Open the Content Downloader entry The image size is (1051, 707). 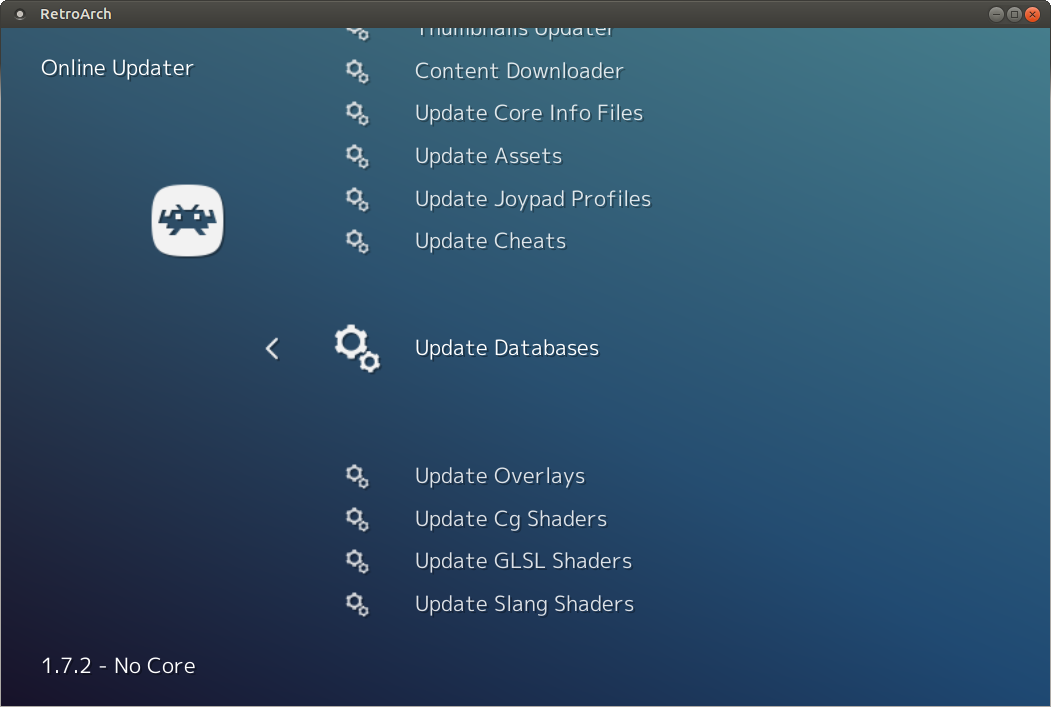(519, 71)
